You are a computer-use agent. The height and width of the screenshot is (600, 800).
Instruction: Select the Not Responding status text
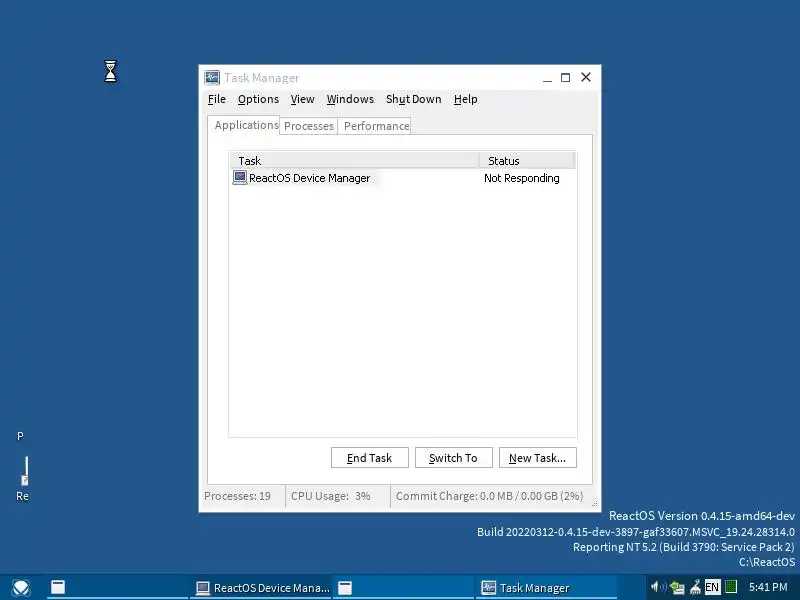pos(521,178)
